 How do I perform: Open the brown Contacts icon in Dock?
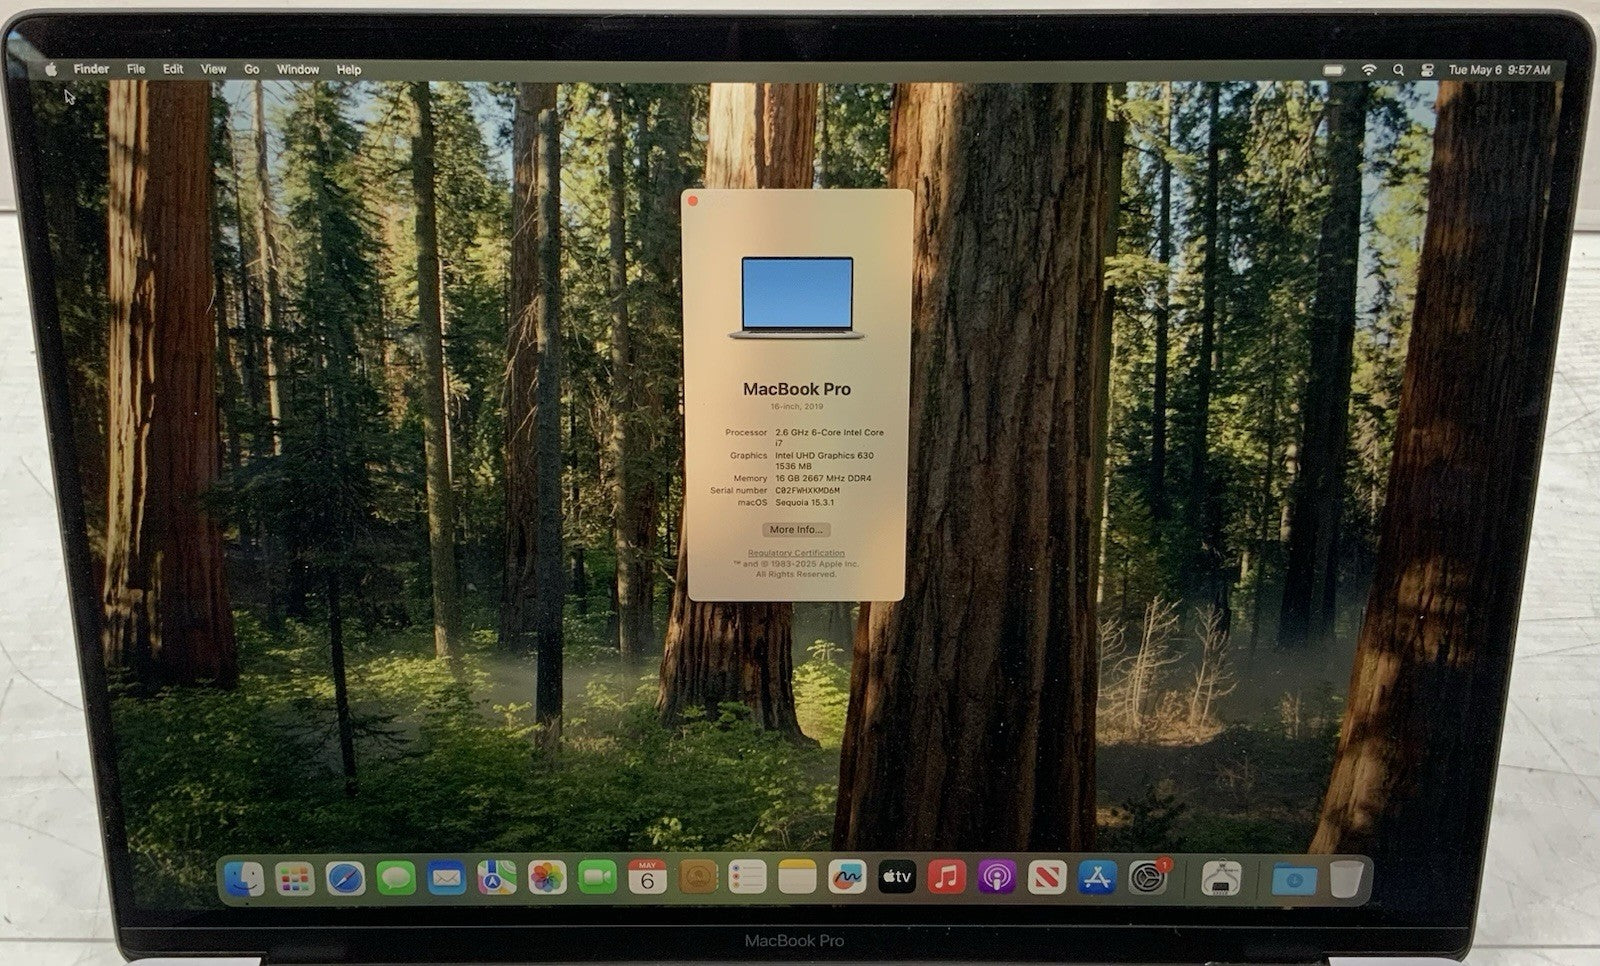pyautogui.click(x=698, y=878)
